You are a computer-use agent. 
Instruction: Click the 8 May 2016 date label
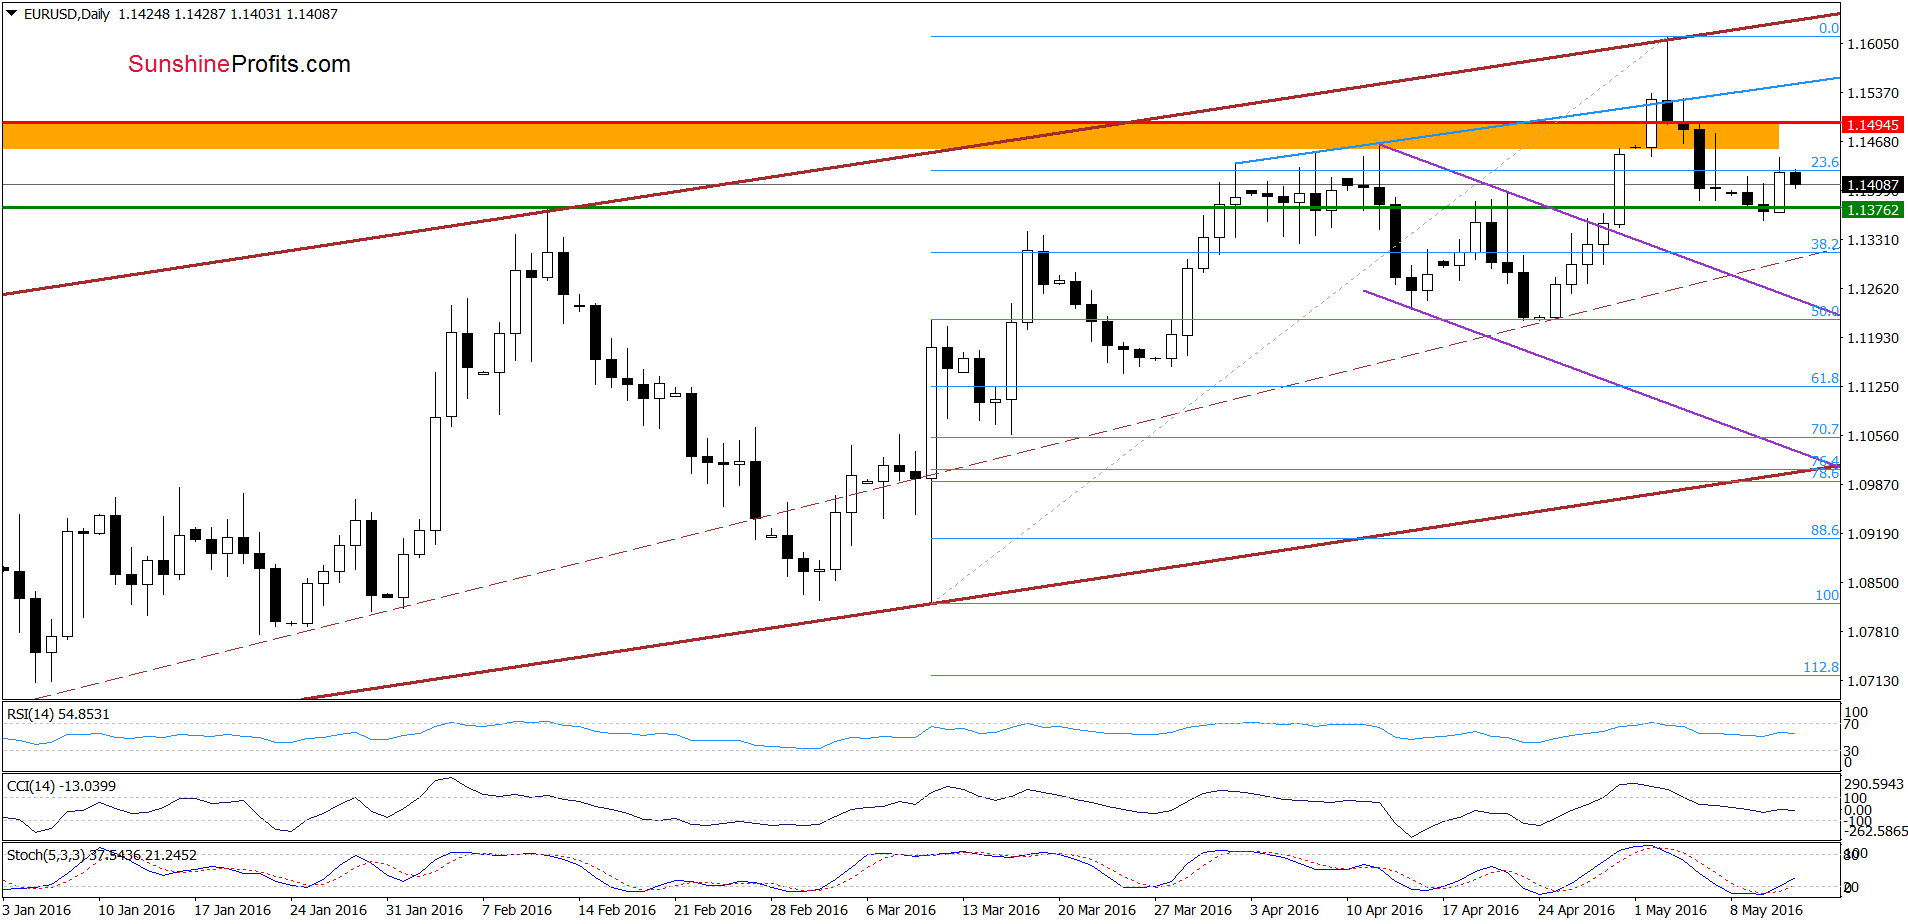point(1766,910)
